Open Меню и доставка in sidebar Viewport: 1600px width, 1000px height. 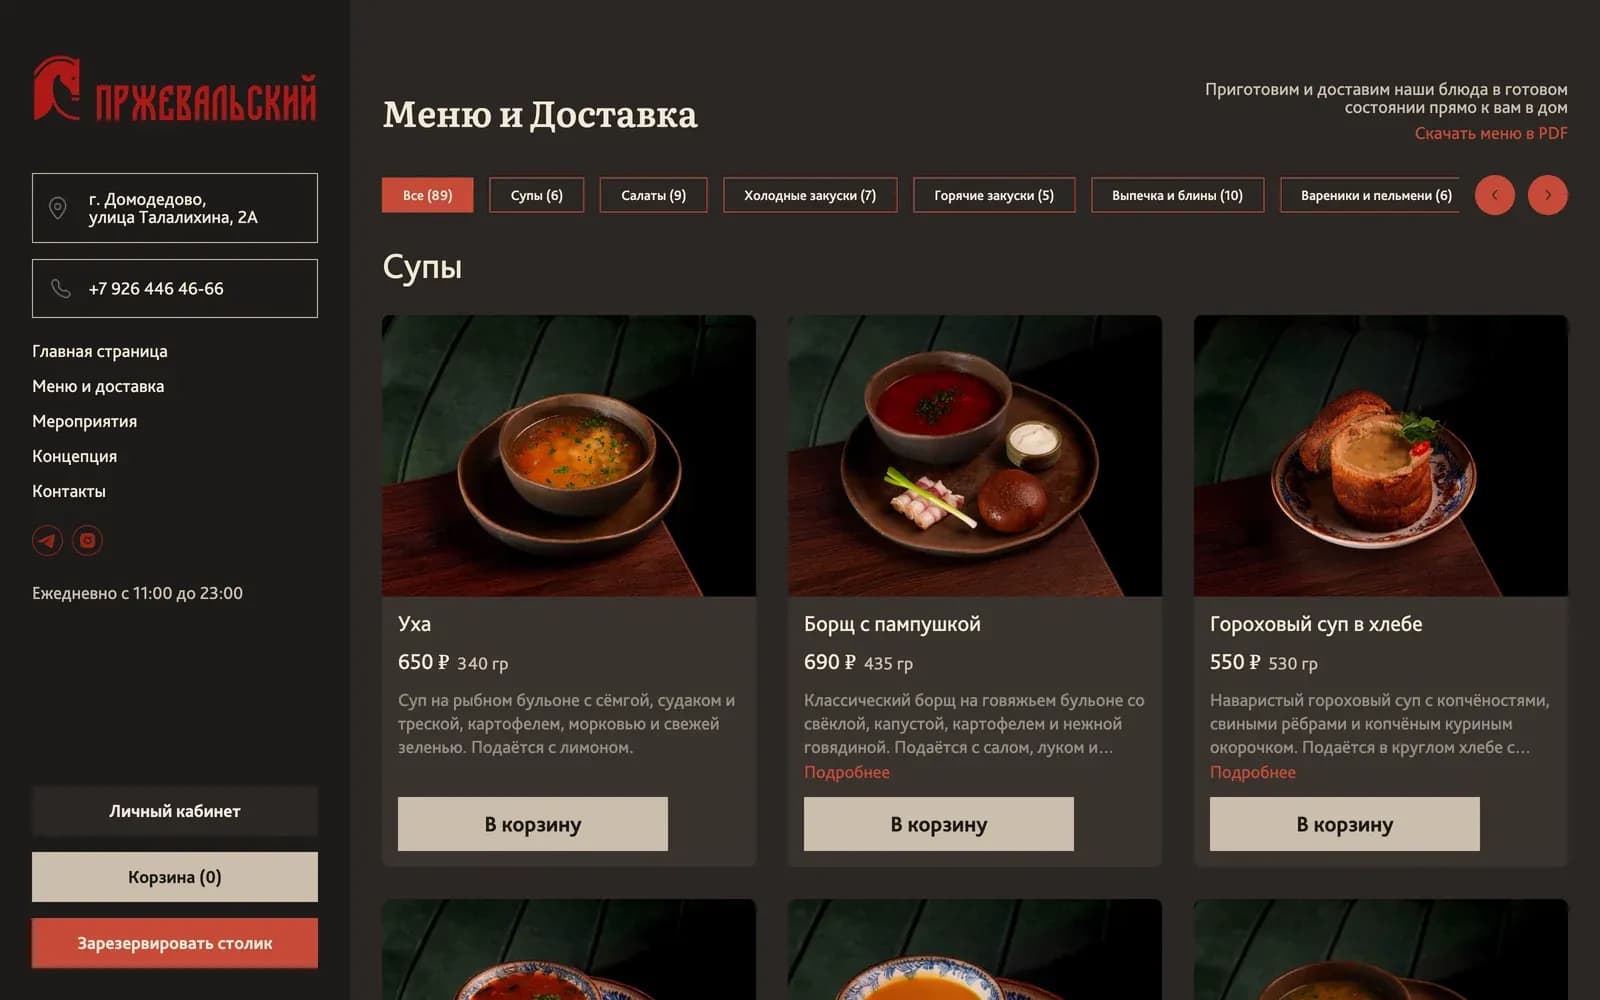tap(98, 386)
